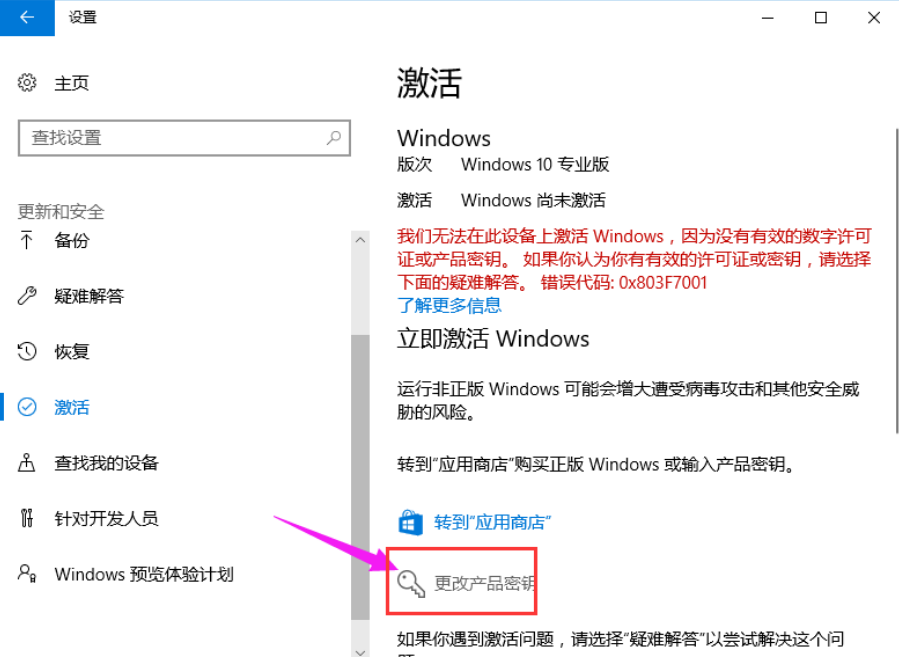This screenshot has width=899, height=657.
Task: Open 查找我的设备 person locator icon
Action: click(26, 462)
